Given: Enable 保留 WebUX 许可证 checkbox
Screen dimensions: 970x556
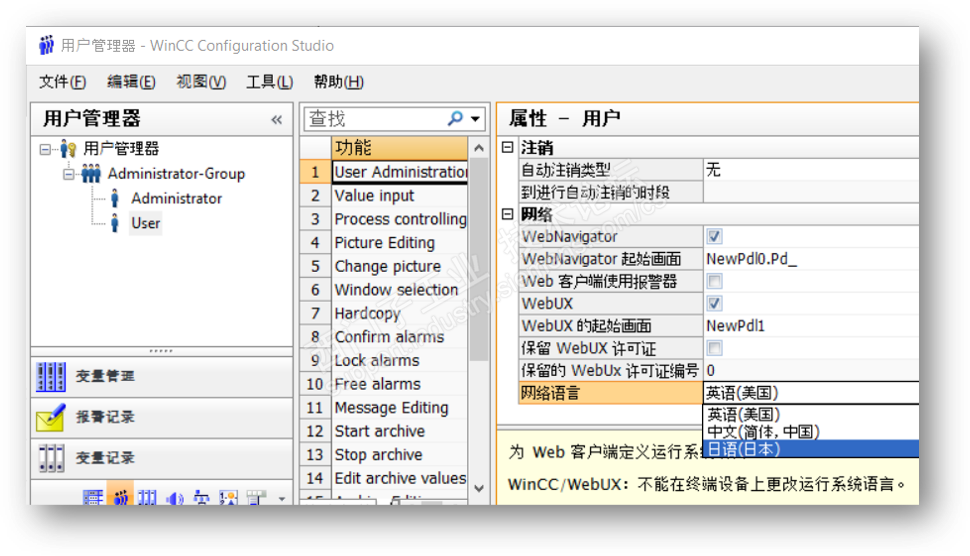Looking at the screenshot, I should pos(715,348).
